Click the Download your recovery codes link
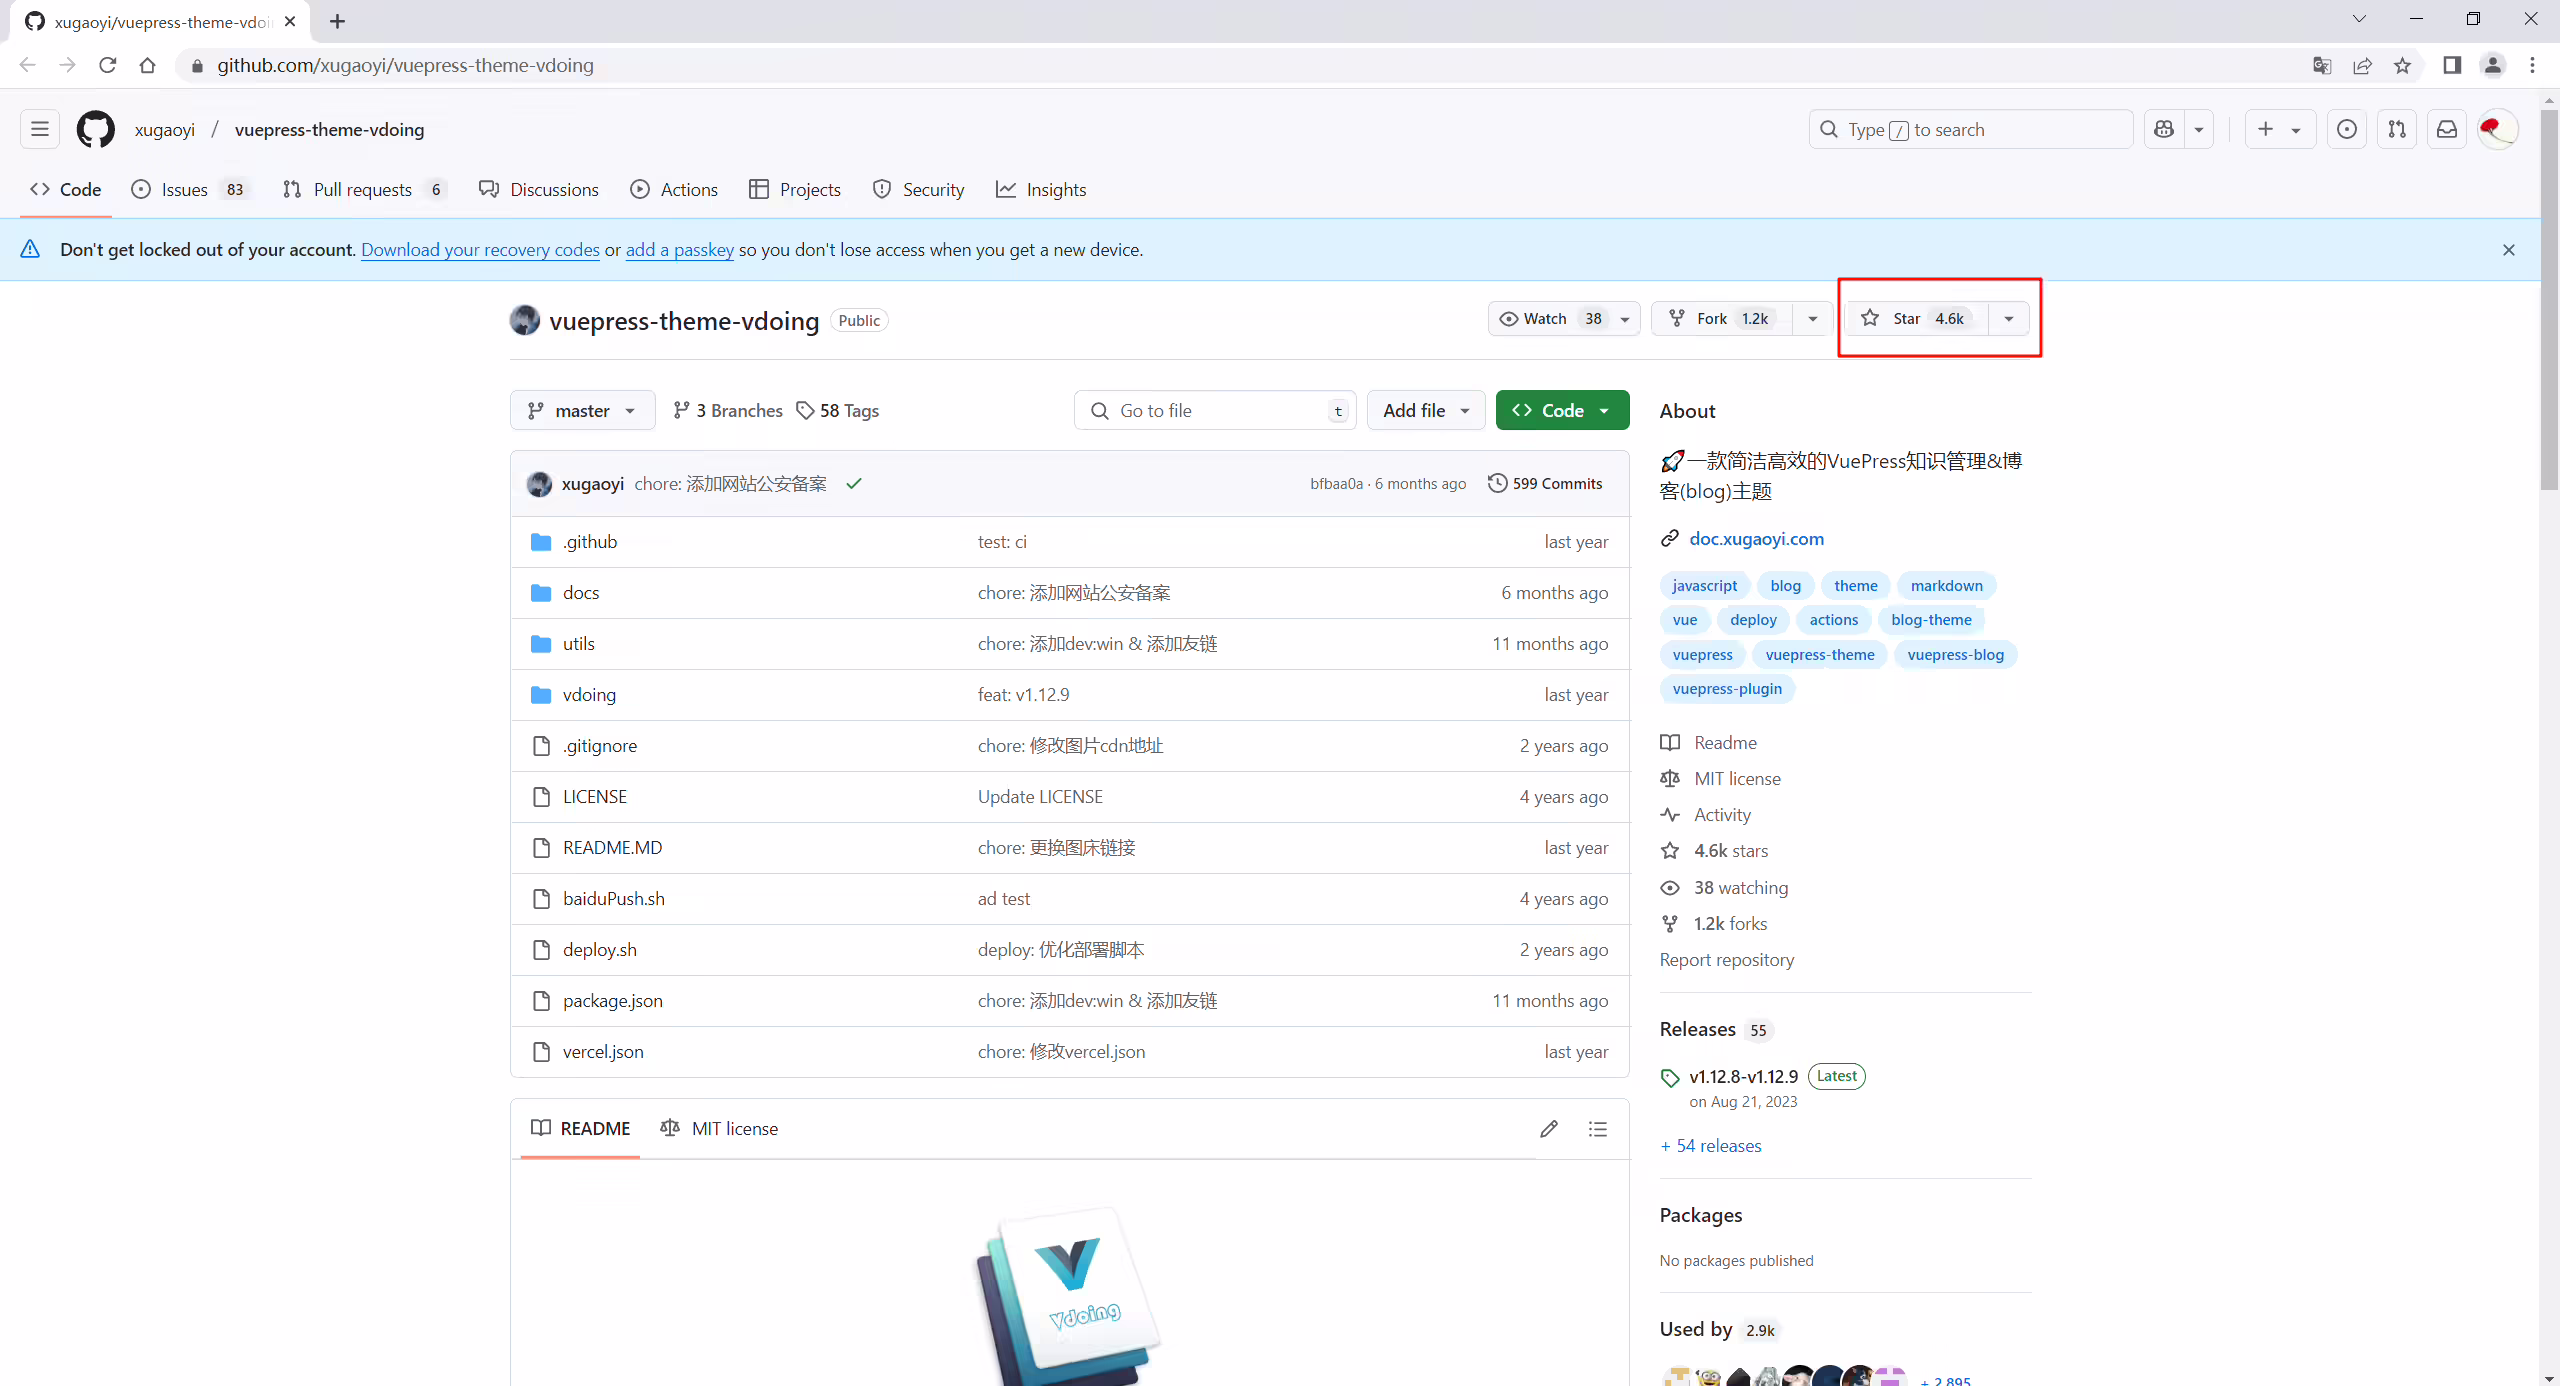This screenshot has height=1386, width=2560. pyautogui.click(x=480, y=250)
